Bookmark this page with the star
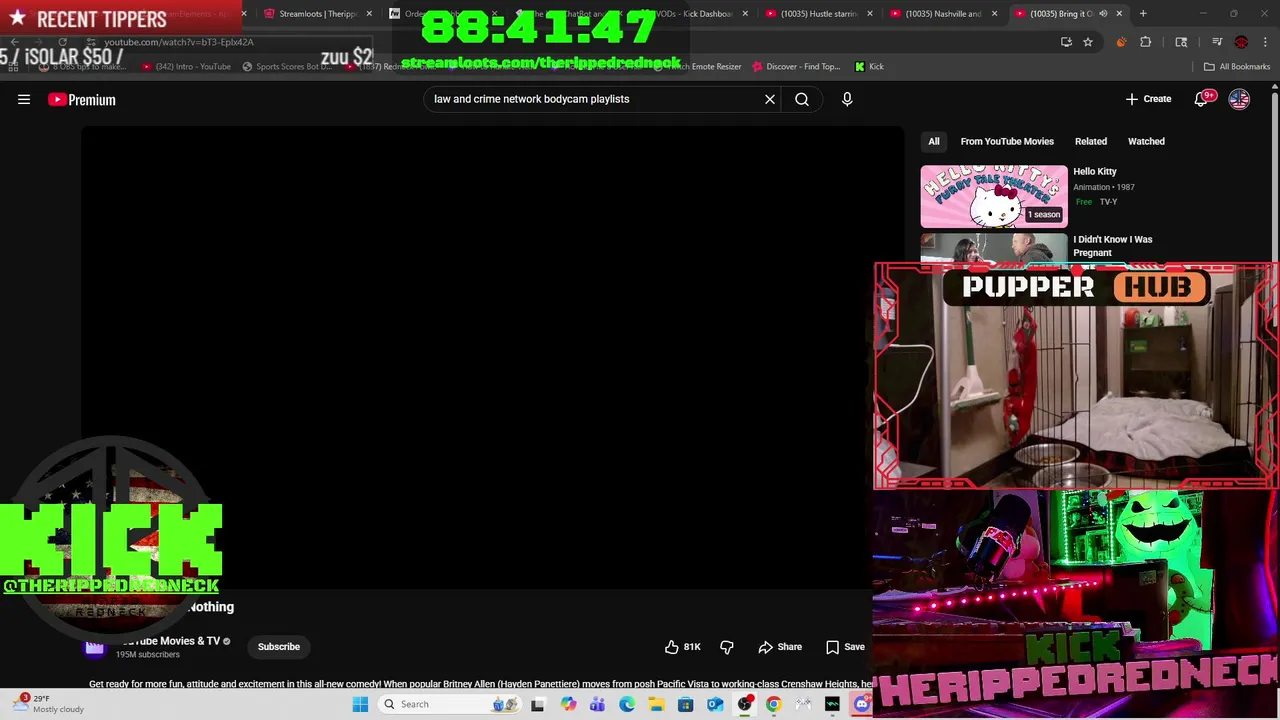Image resolution: width=1280 pixels, height=720 pixels. [1088, 42]
